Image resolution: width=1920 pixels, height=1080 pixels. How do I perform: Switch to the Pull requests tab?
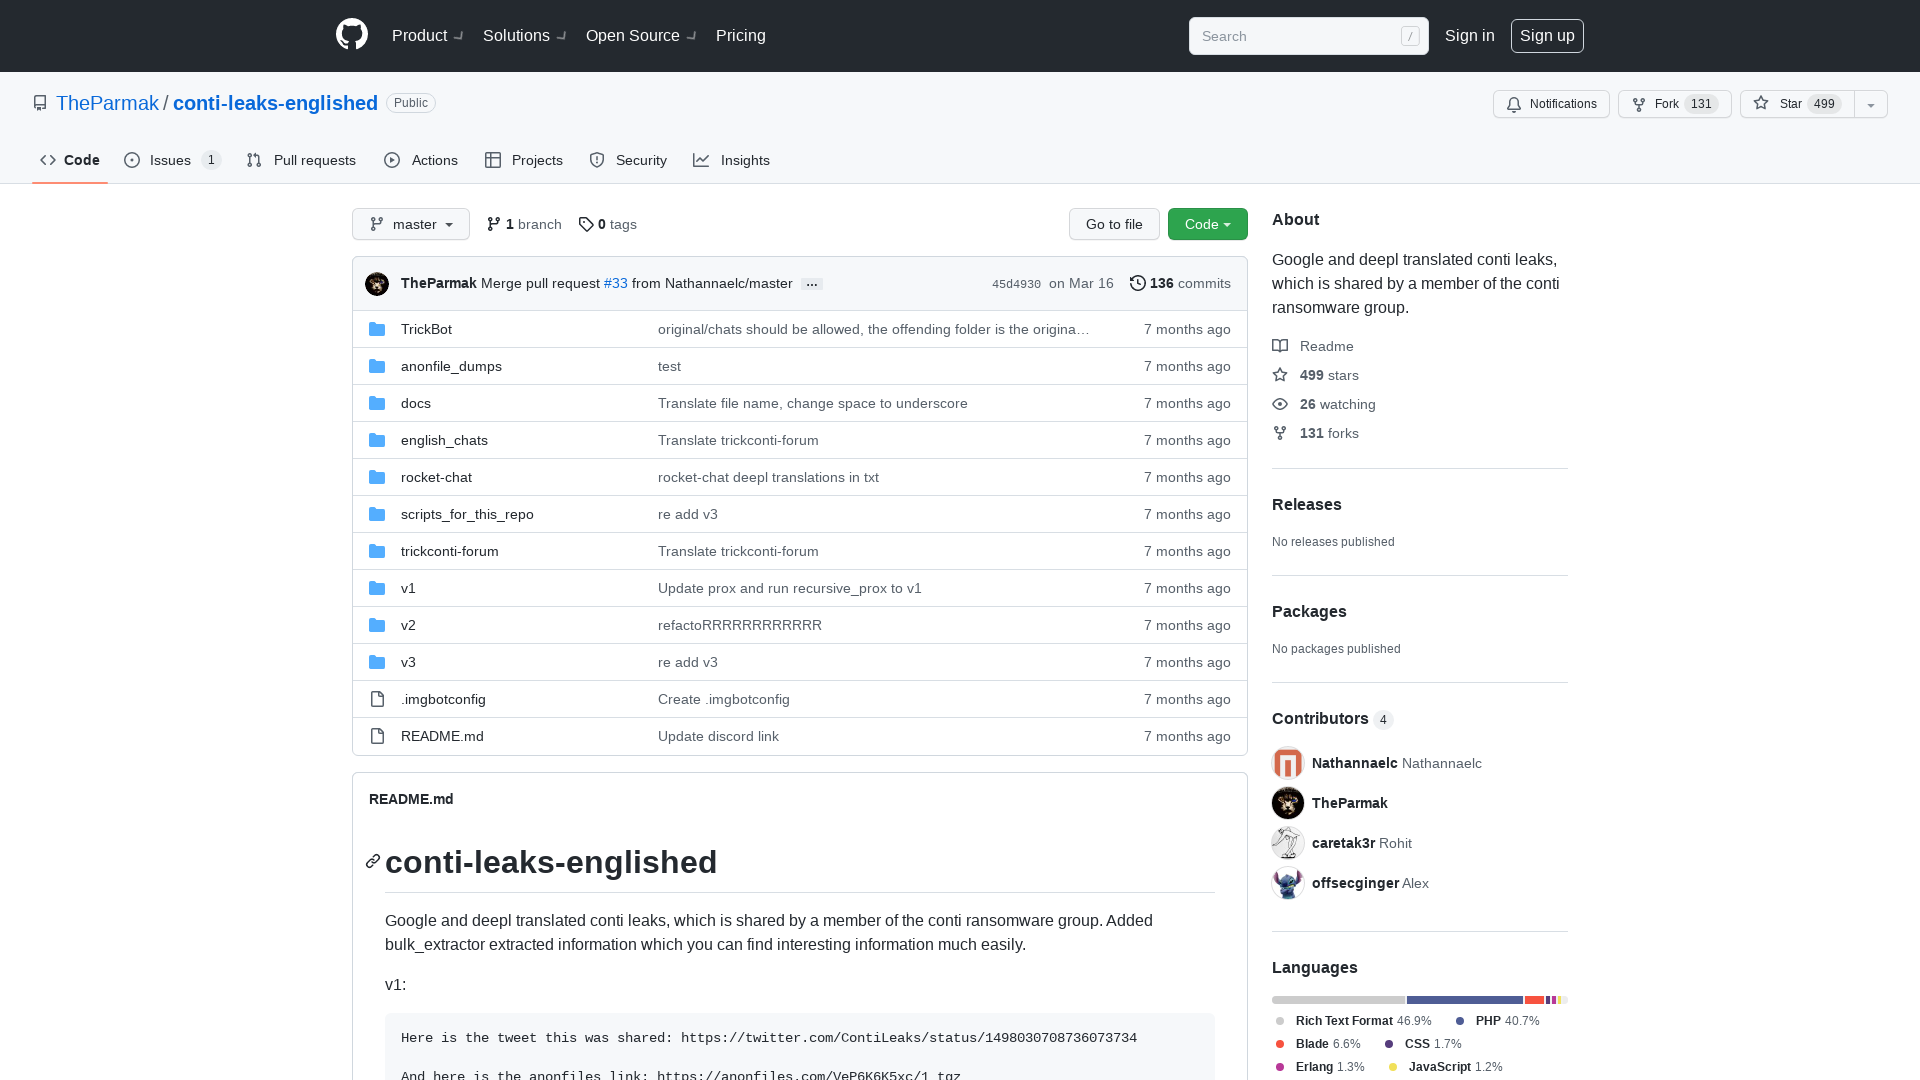tap(301, 160)
